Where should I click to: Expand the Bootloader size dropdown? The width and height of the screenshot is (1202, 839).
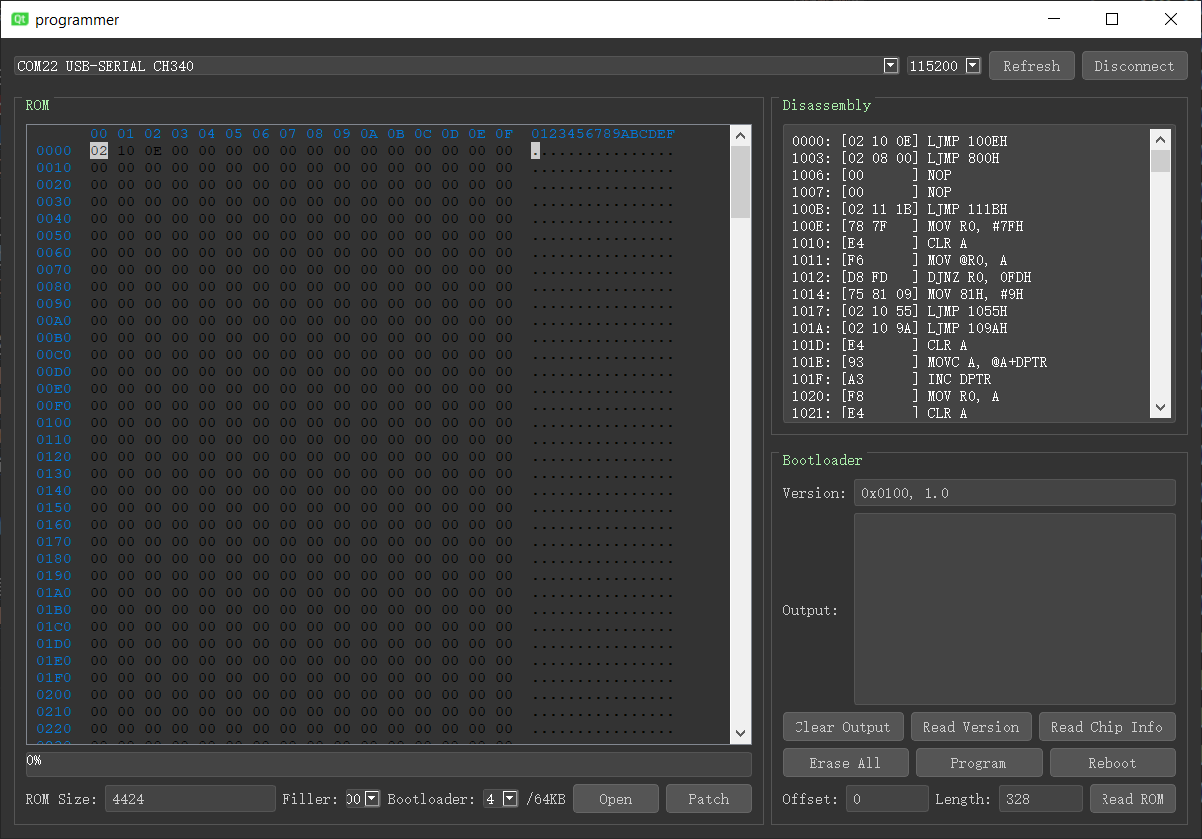[510, 798]
